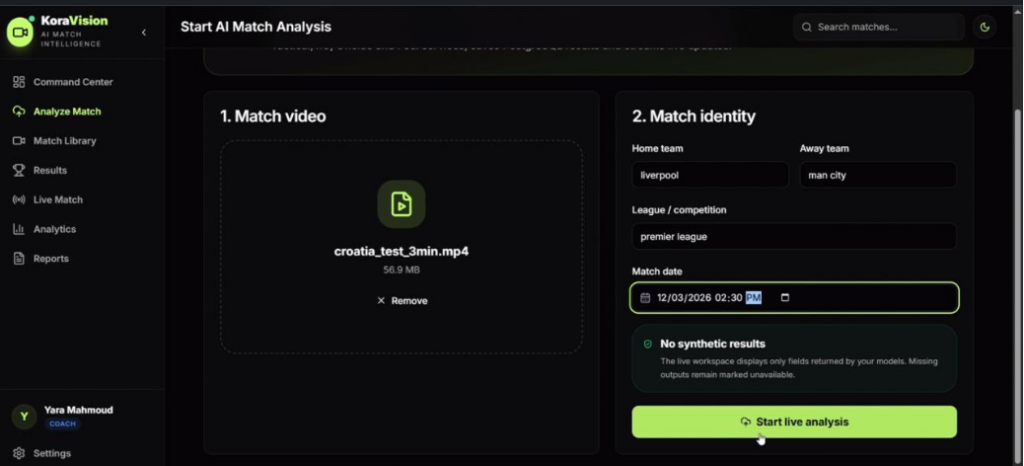Open Analytics section
This screenshot has height=466, width=1024.
pos(54,229)
